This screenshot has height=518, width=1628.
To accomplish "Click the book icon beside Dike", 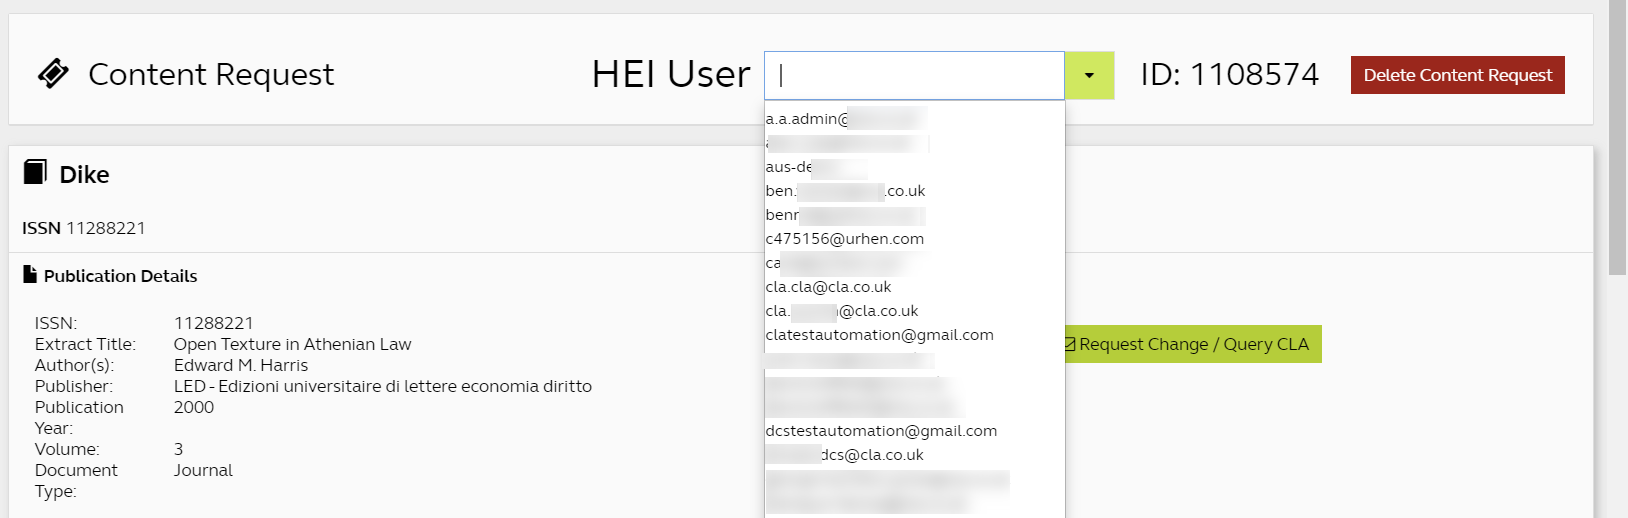I will (x=35, y=173).
